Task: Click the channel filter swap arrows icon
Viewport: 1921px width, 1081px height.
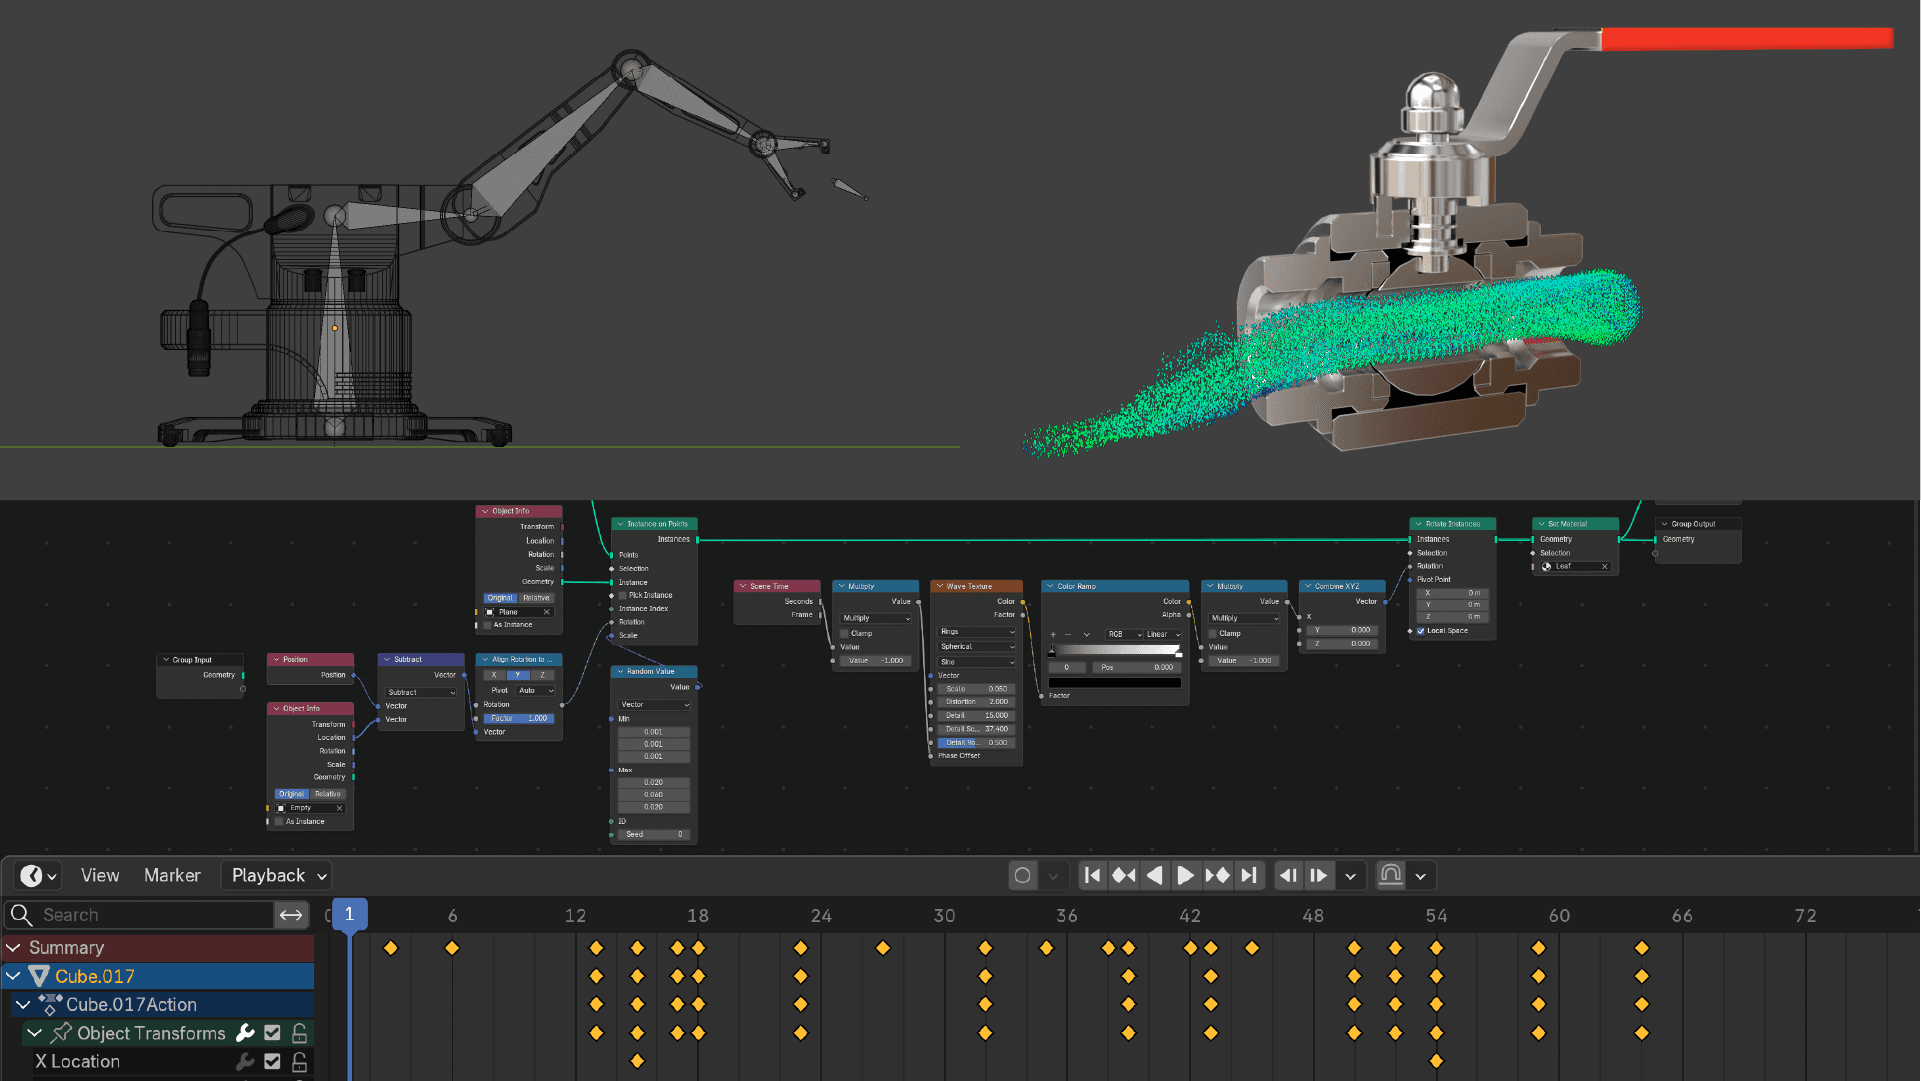Action: (x=291, y=915)
